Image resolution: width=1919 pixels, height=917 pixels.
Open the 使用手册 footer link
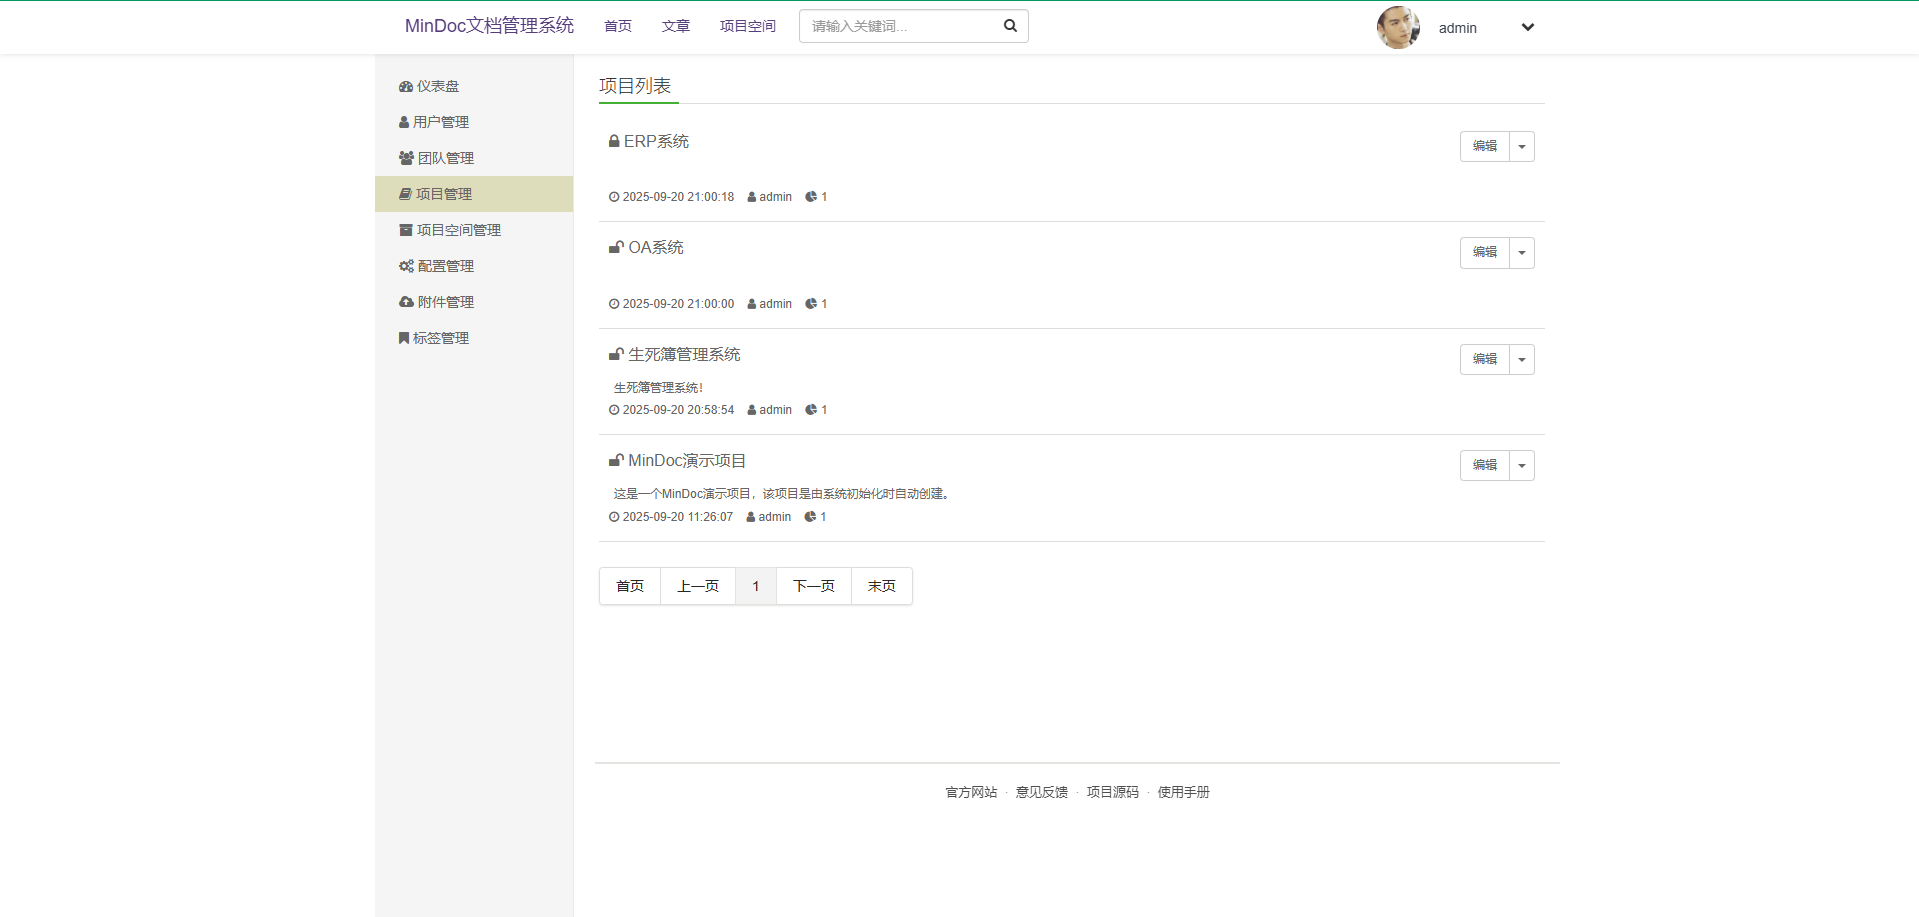tap(1183, 792)
